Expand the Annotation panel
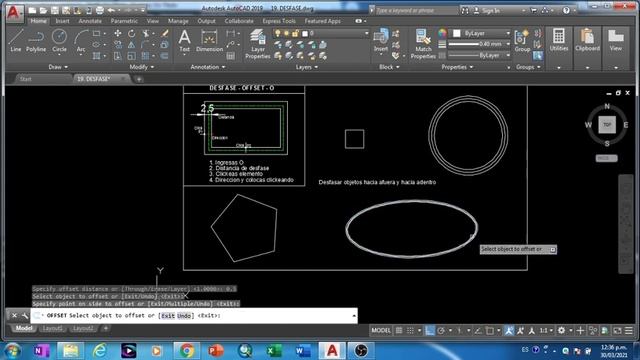640x360 pixels. point(208,67)
